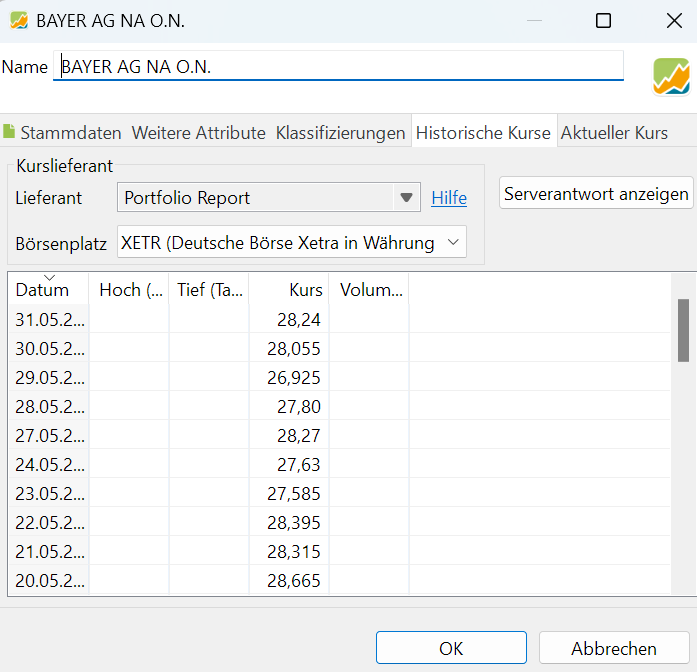The height and width of the screenshot is (672, 697).
Task: Click the Kurs value 27,585
Action: coord(294,493)
